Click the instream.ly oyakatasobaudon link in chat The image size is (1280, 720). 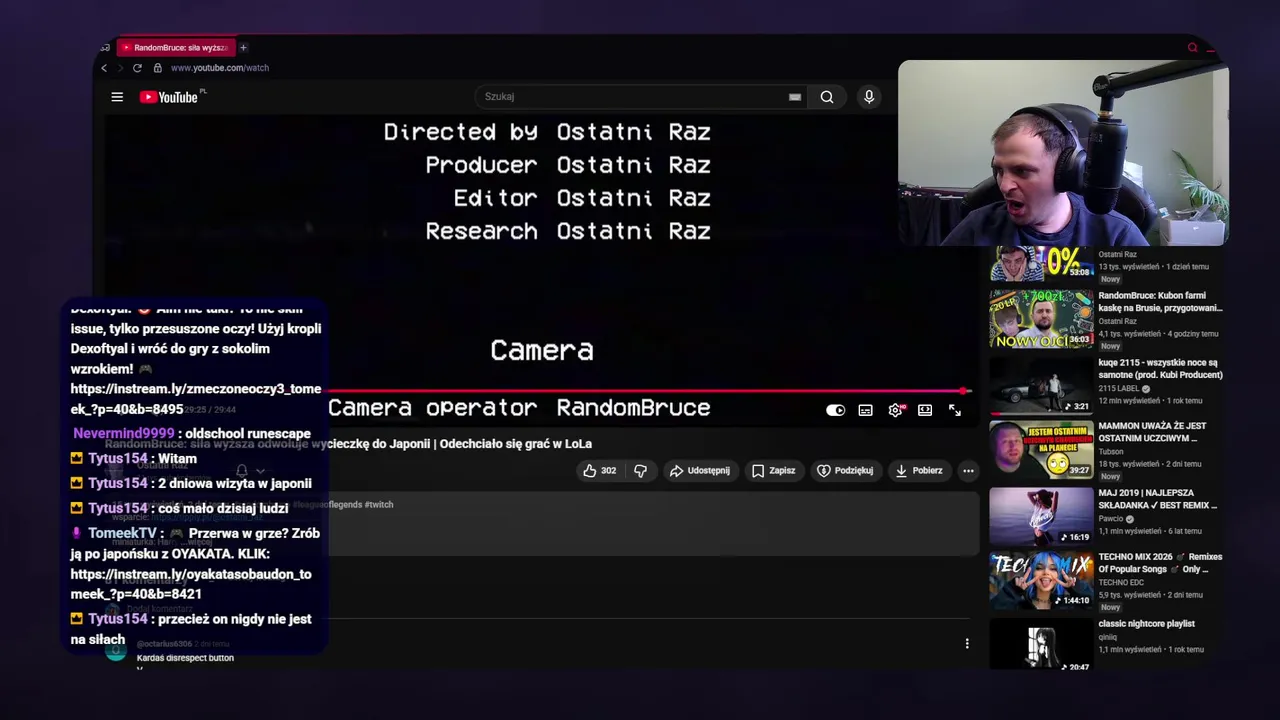tap(191, 584)
